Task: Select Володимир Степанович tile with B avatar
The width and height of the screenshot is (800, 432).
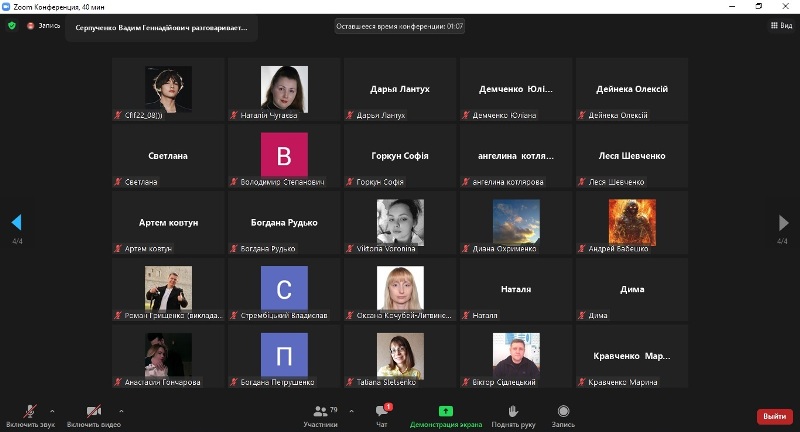Action: (284, 156)
